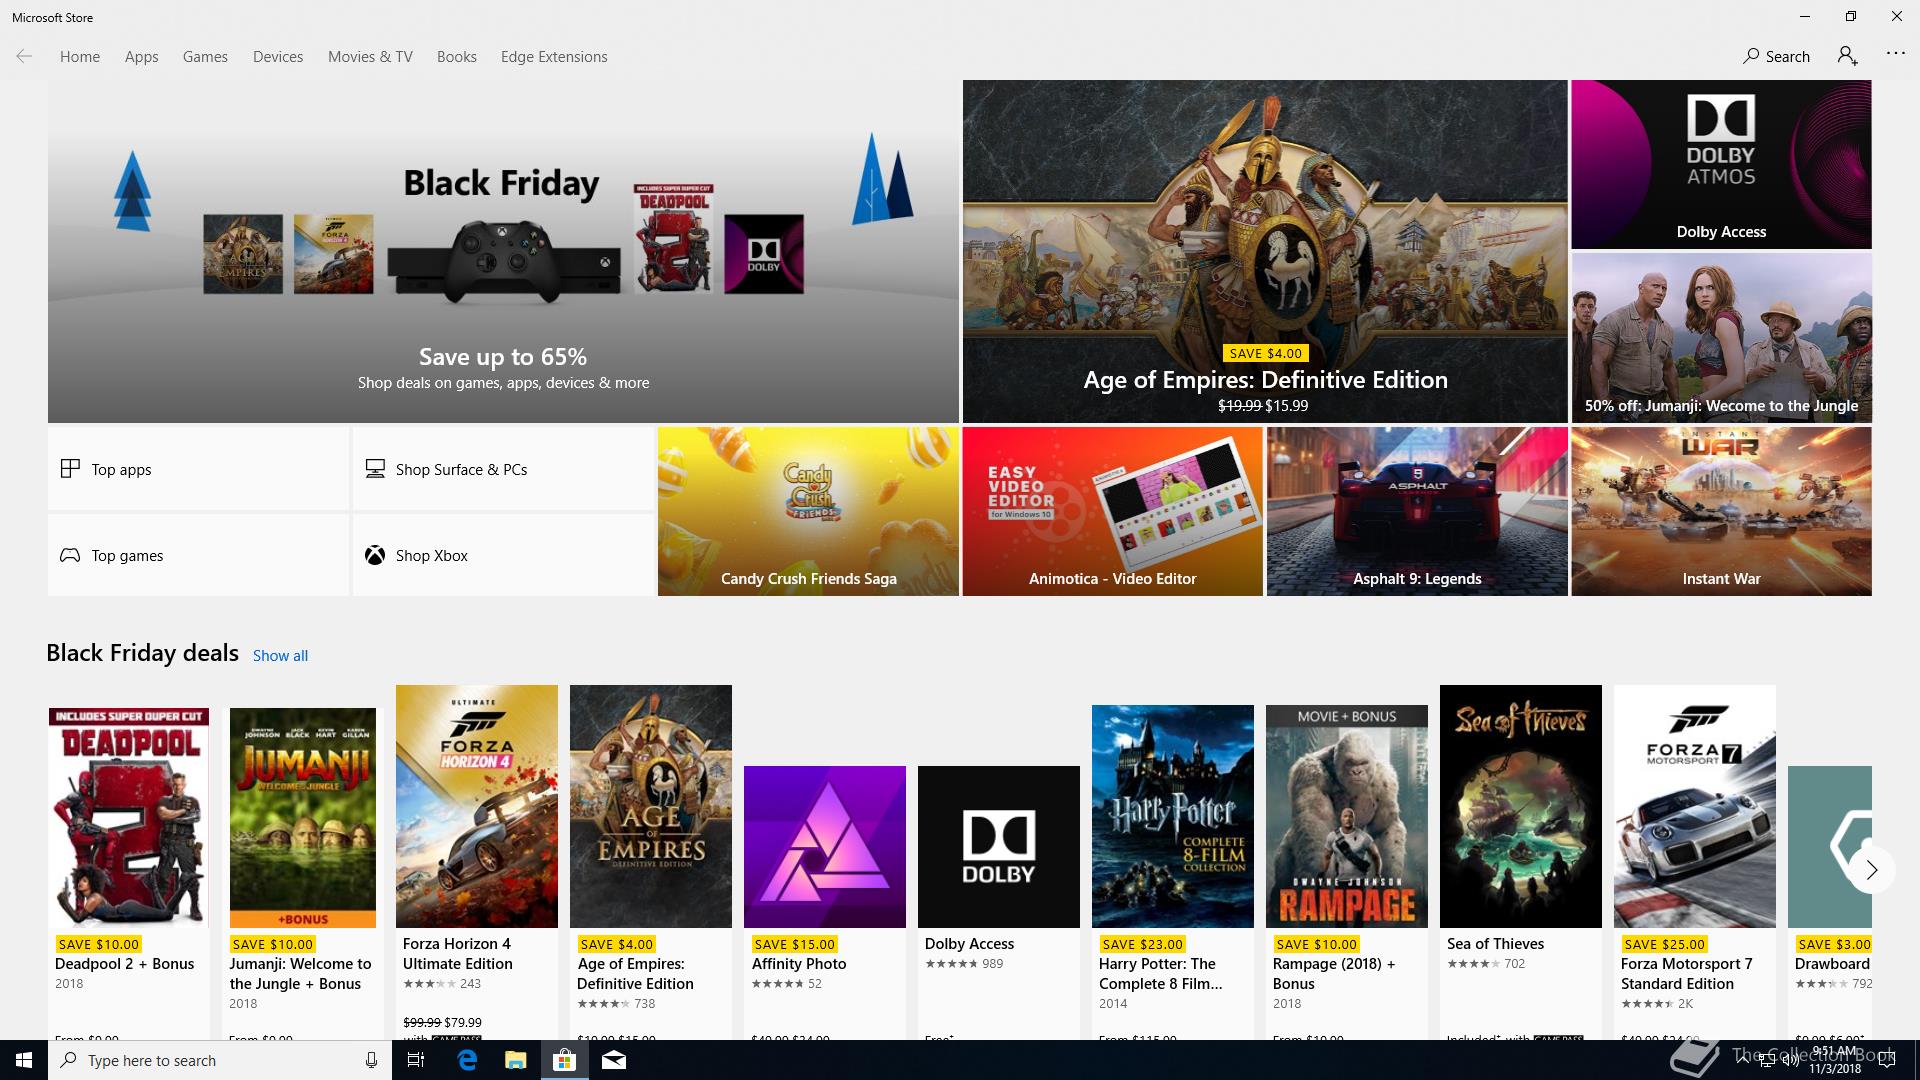Open the Dolby Access featured tile
1920x1080 pixels.
pyautogui.click(x=1721, y=164)
